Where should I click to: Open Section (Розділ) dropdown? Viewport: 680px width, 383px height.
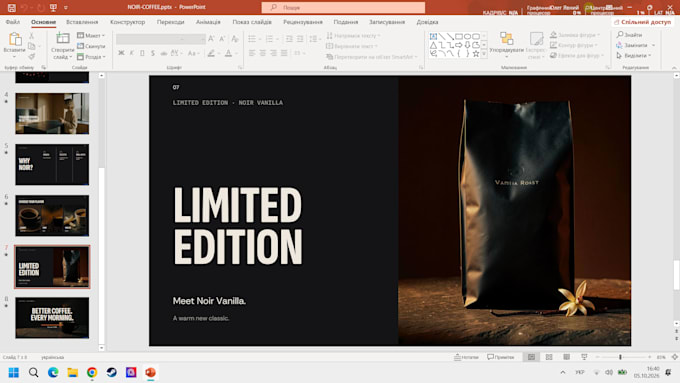91,57
